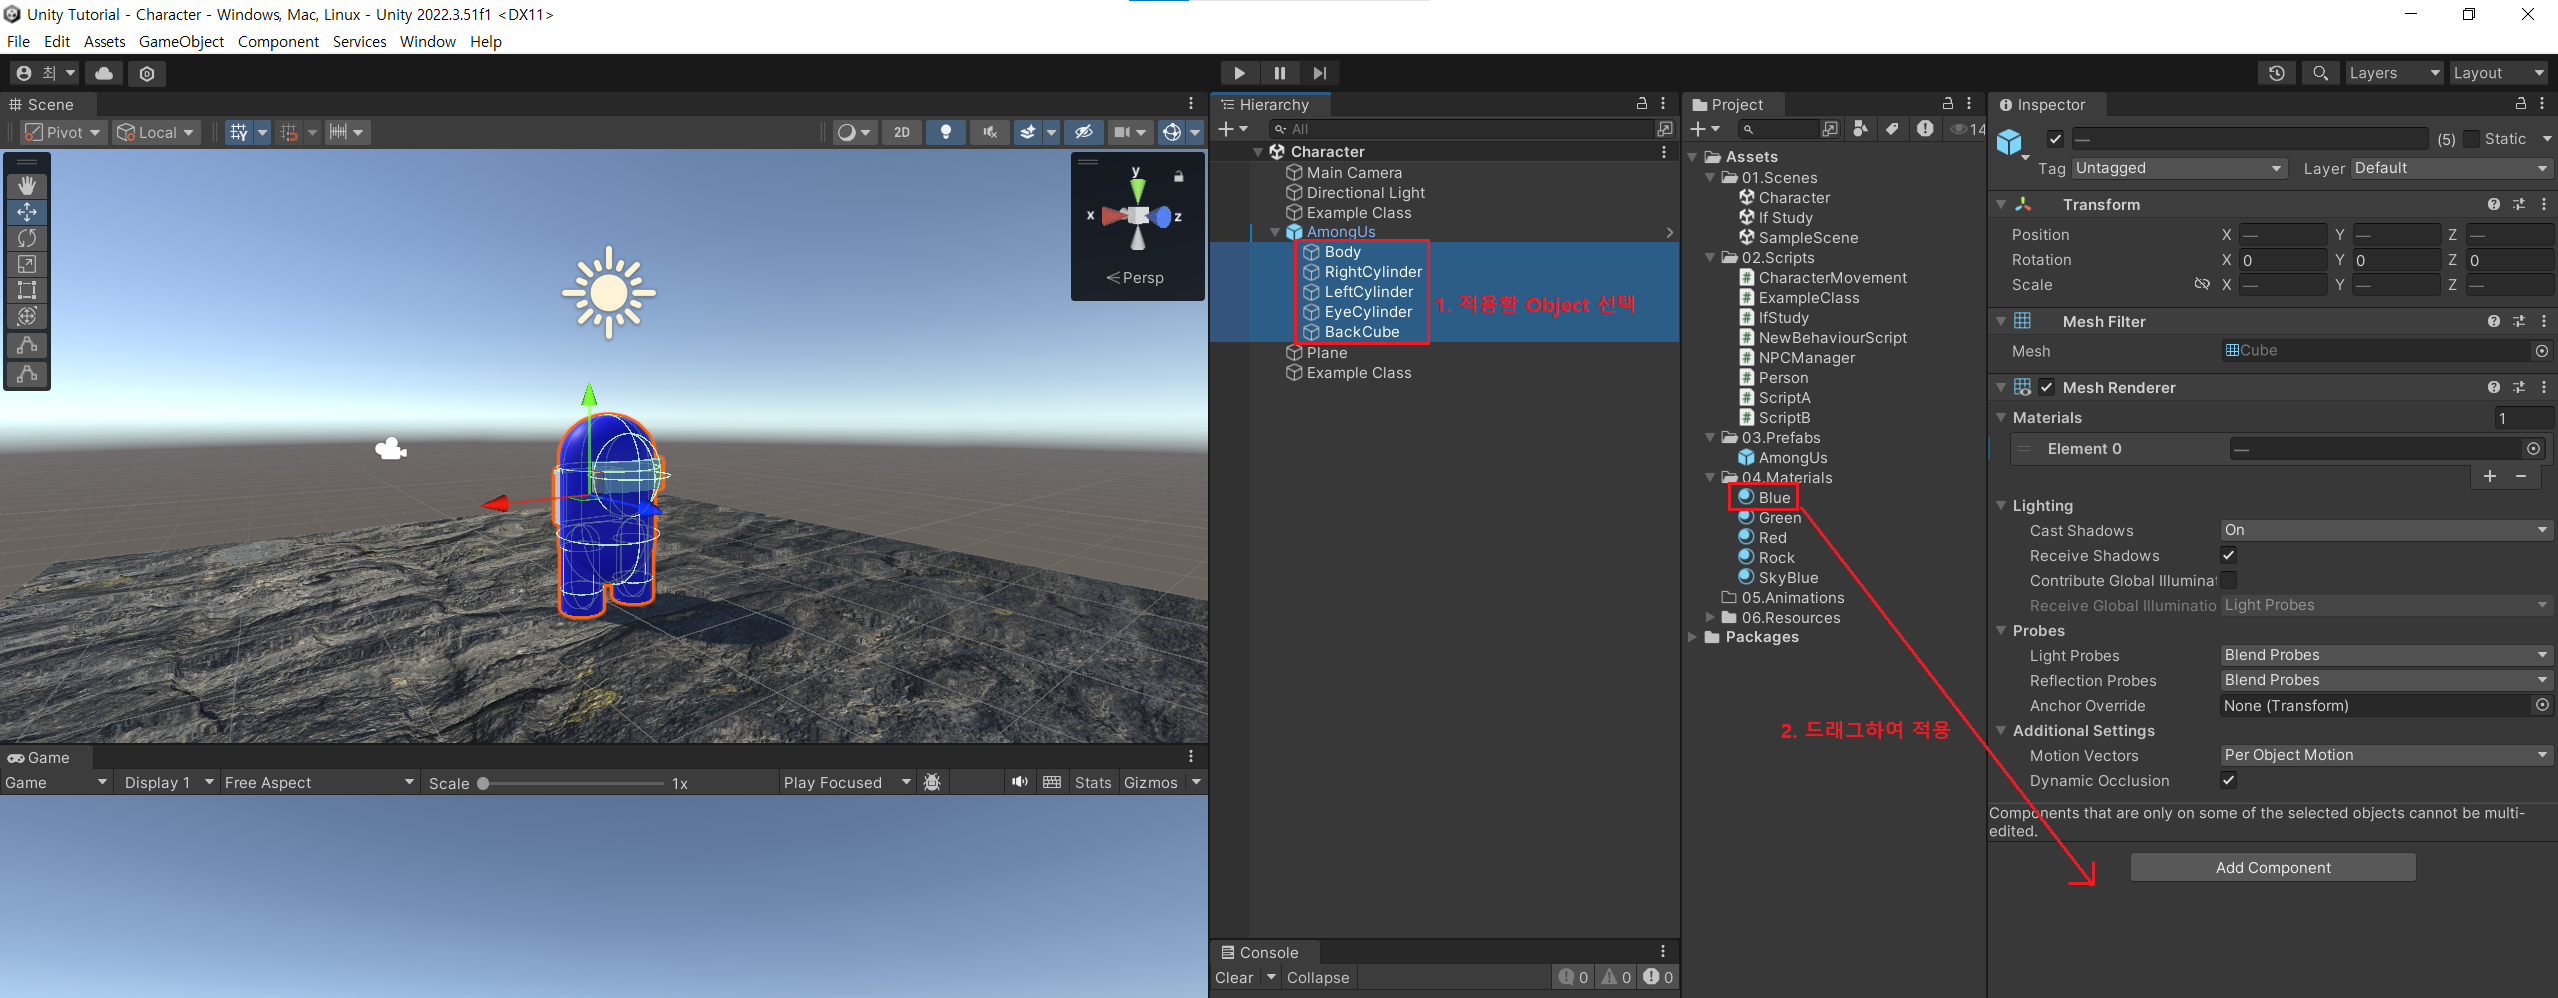Expand the Packages folder in Project

1693,637
